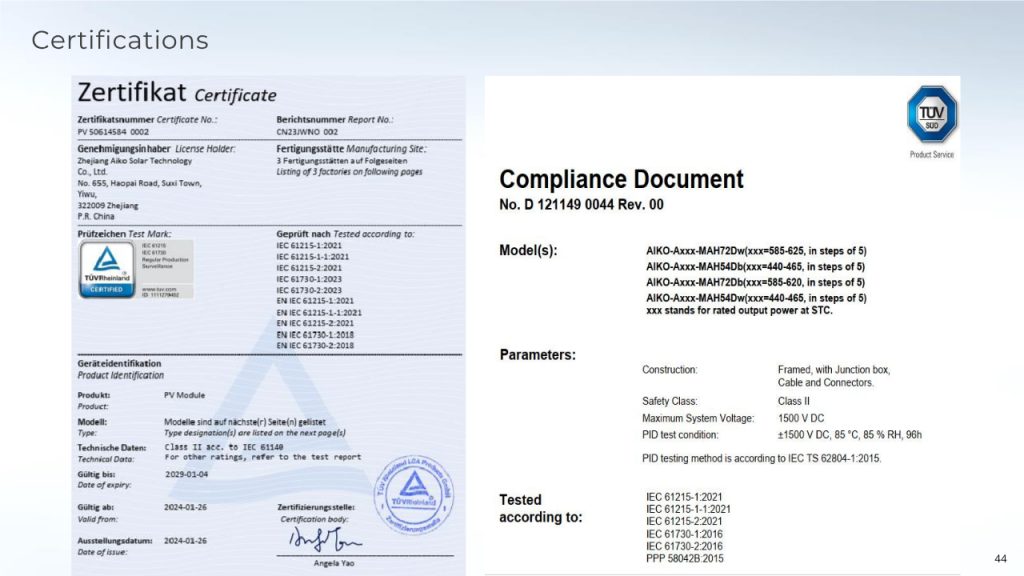This screenshot has height=576, width=1024.
Task: Select the sentence citing IEC TS 62804-1:2015
Action: (x=761, y=459)
